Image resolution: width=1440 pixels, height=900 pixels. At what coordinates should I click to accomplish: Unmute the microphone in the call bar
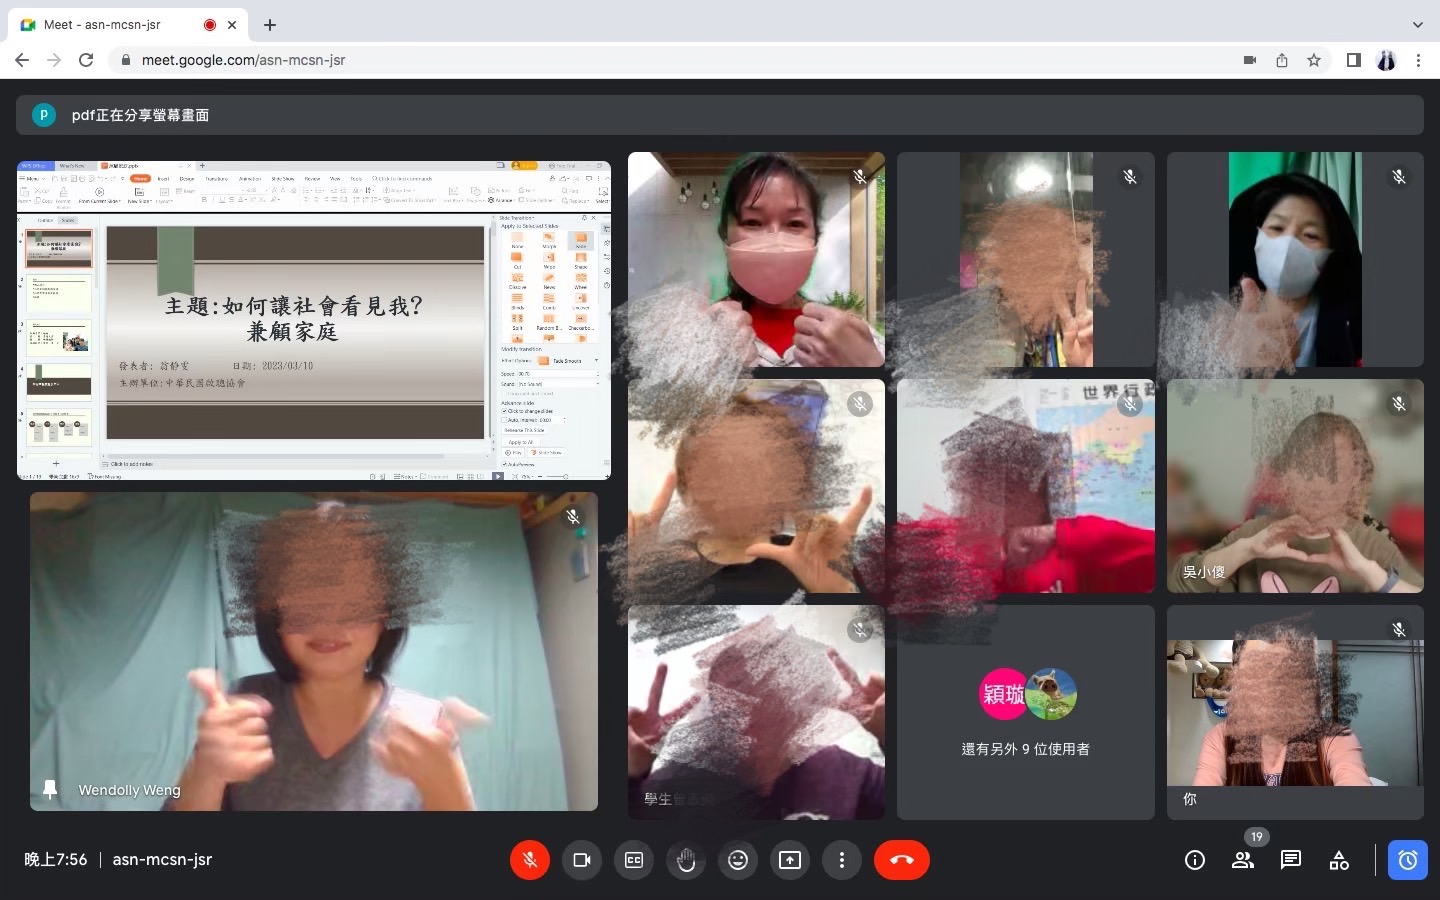(530, 860)
